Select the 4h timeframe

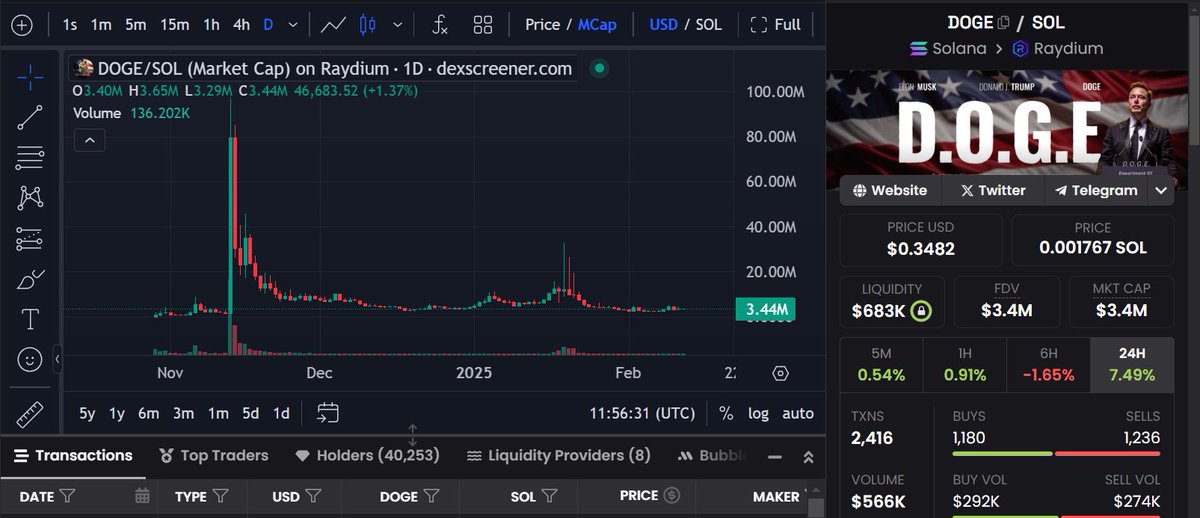(241, 24)
